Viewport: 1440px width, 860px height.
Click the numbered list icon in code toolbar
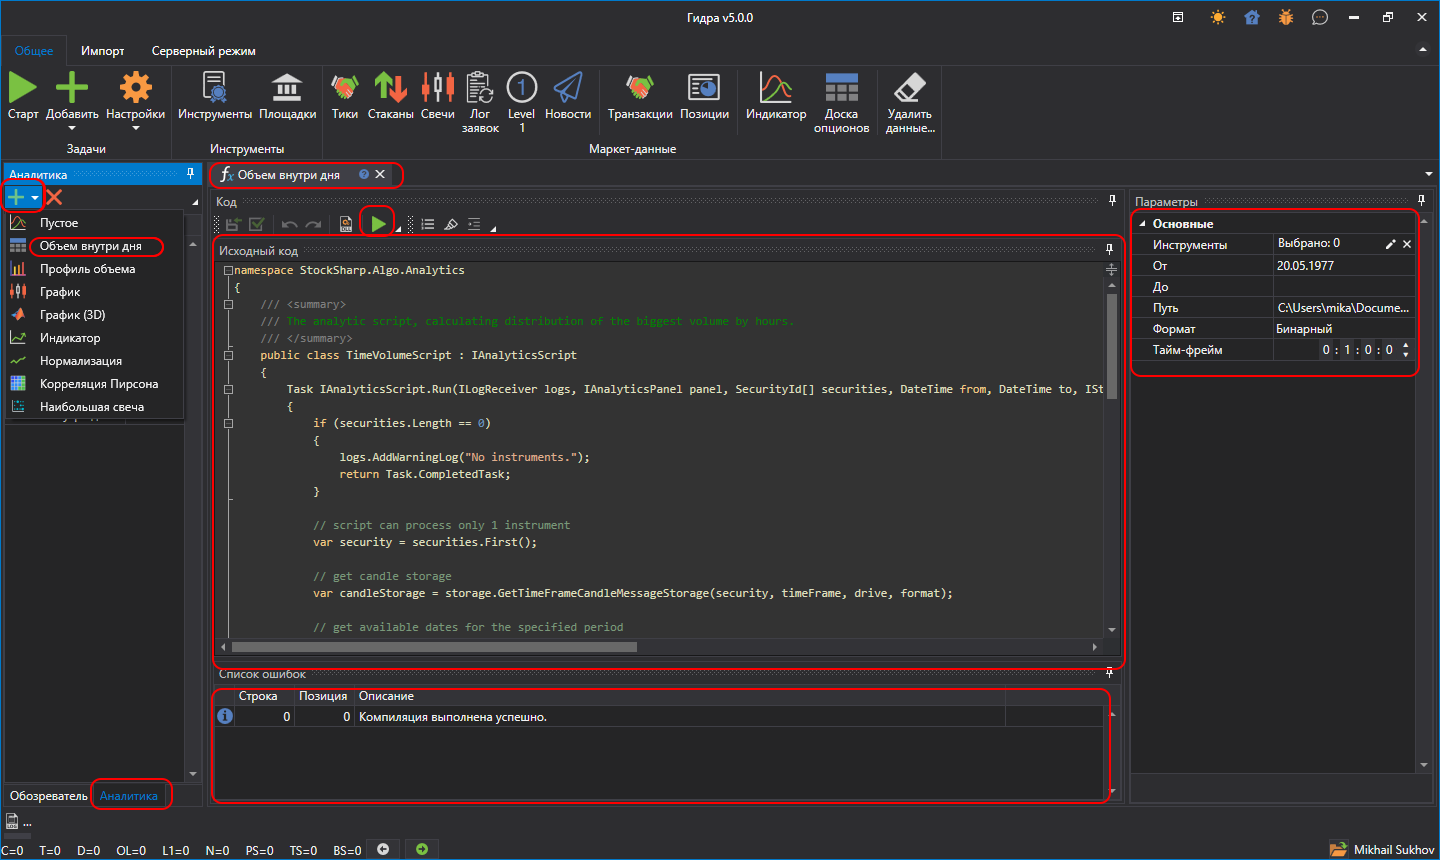(428, 225)
